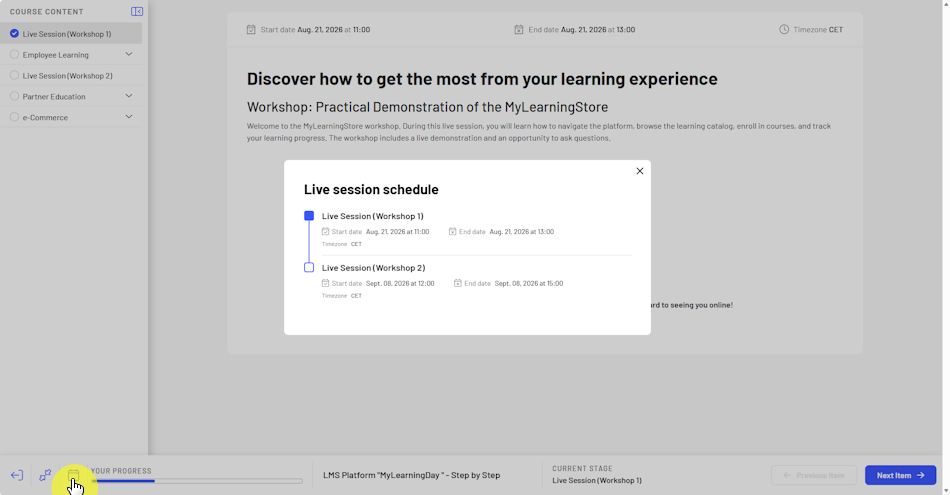Click Workshop 1 start date calendar icon in dialog
Image resolution: width=950 pixels, height=495 pixels.
pyautogui.click(x=325, y=231)
